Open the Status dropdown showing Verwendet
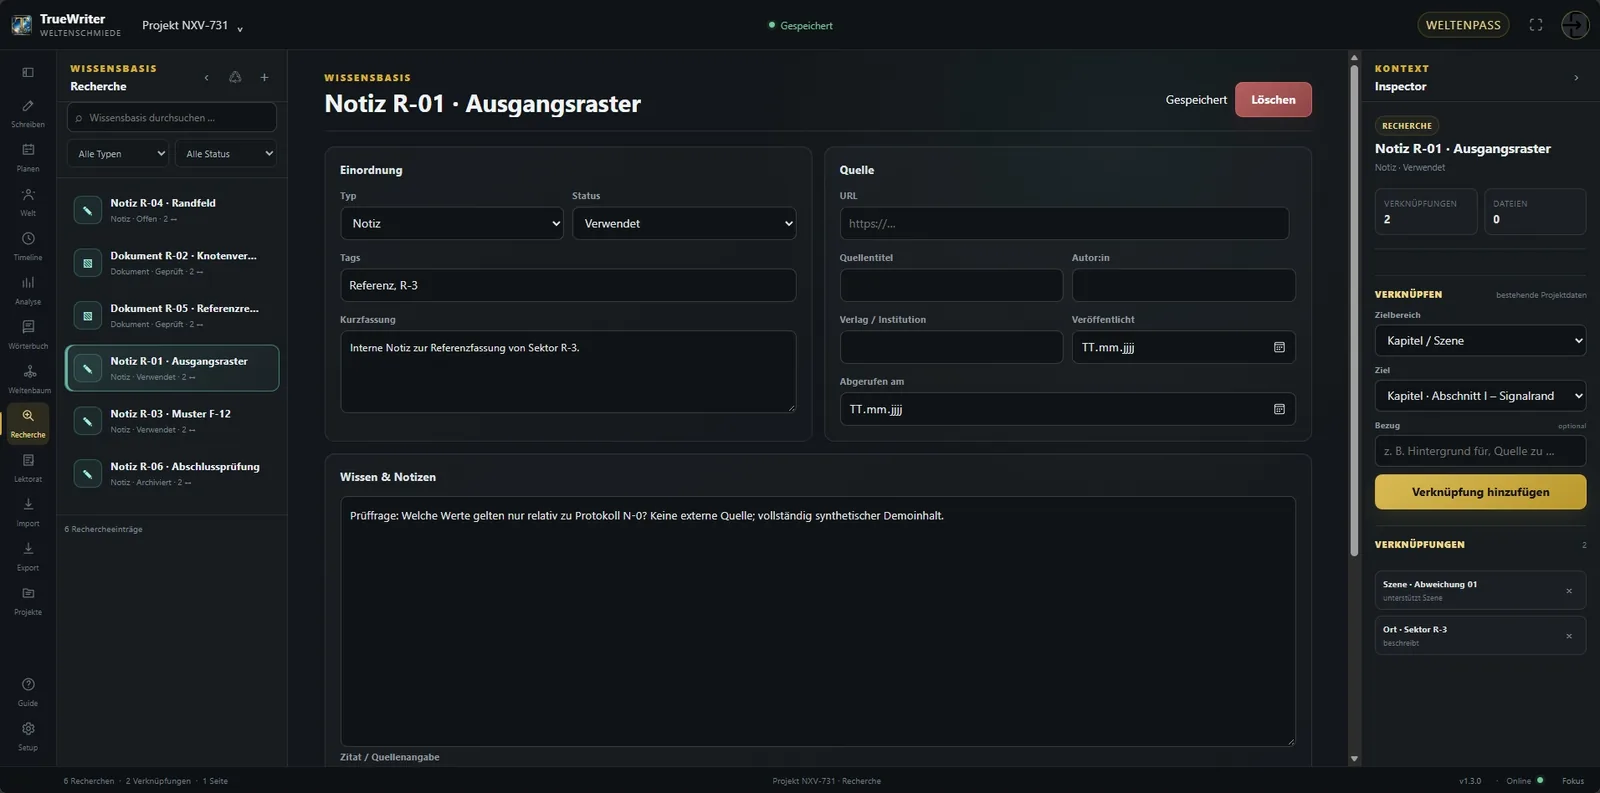 point(684,223)
